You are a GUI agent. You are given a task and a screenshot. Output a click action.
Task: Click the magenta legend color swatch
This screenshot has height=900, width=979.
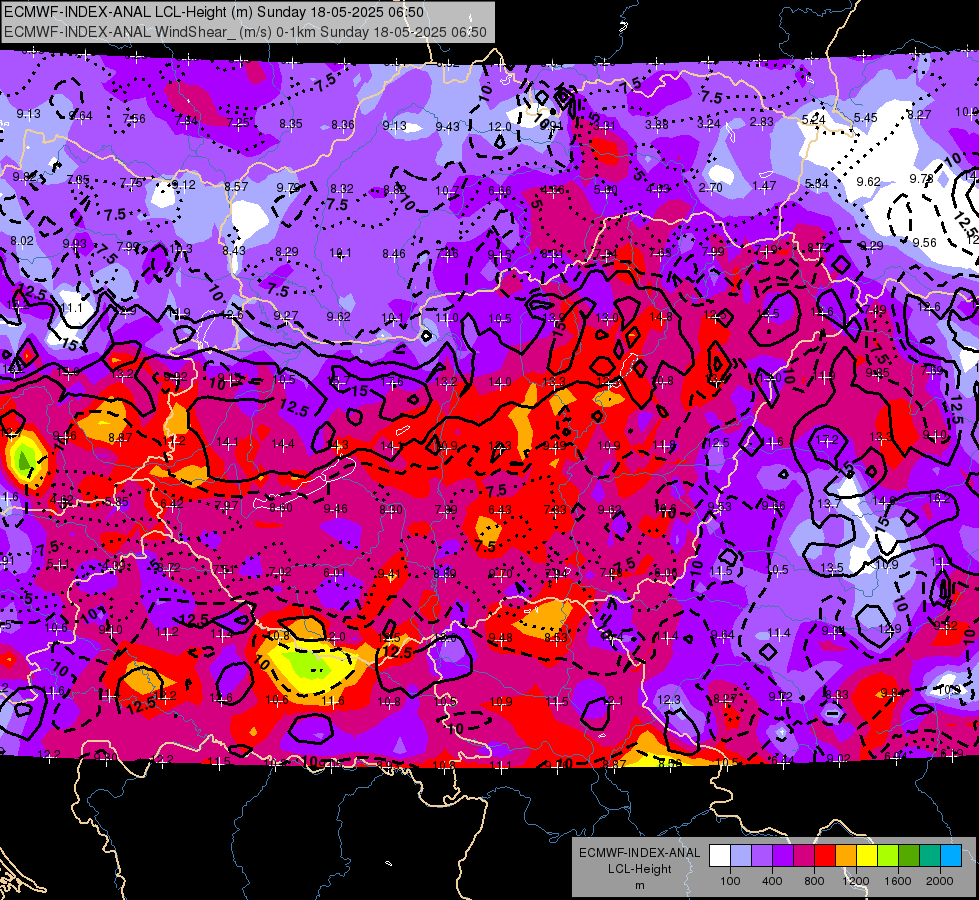(804, 856)
